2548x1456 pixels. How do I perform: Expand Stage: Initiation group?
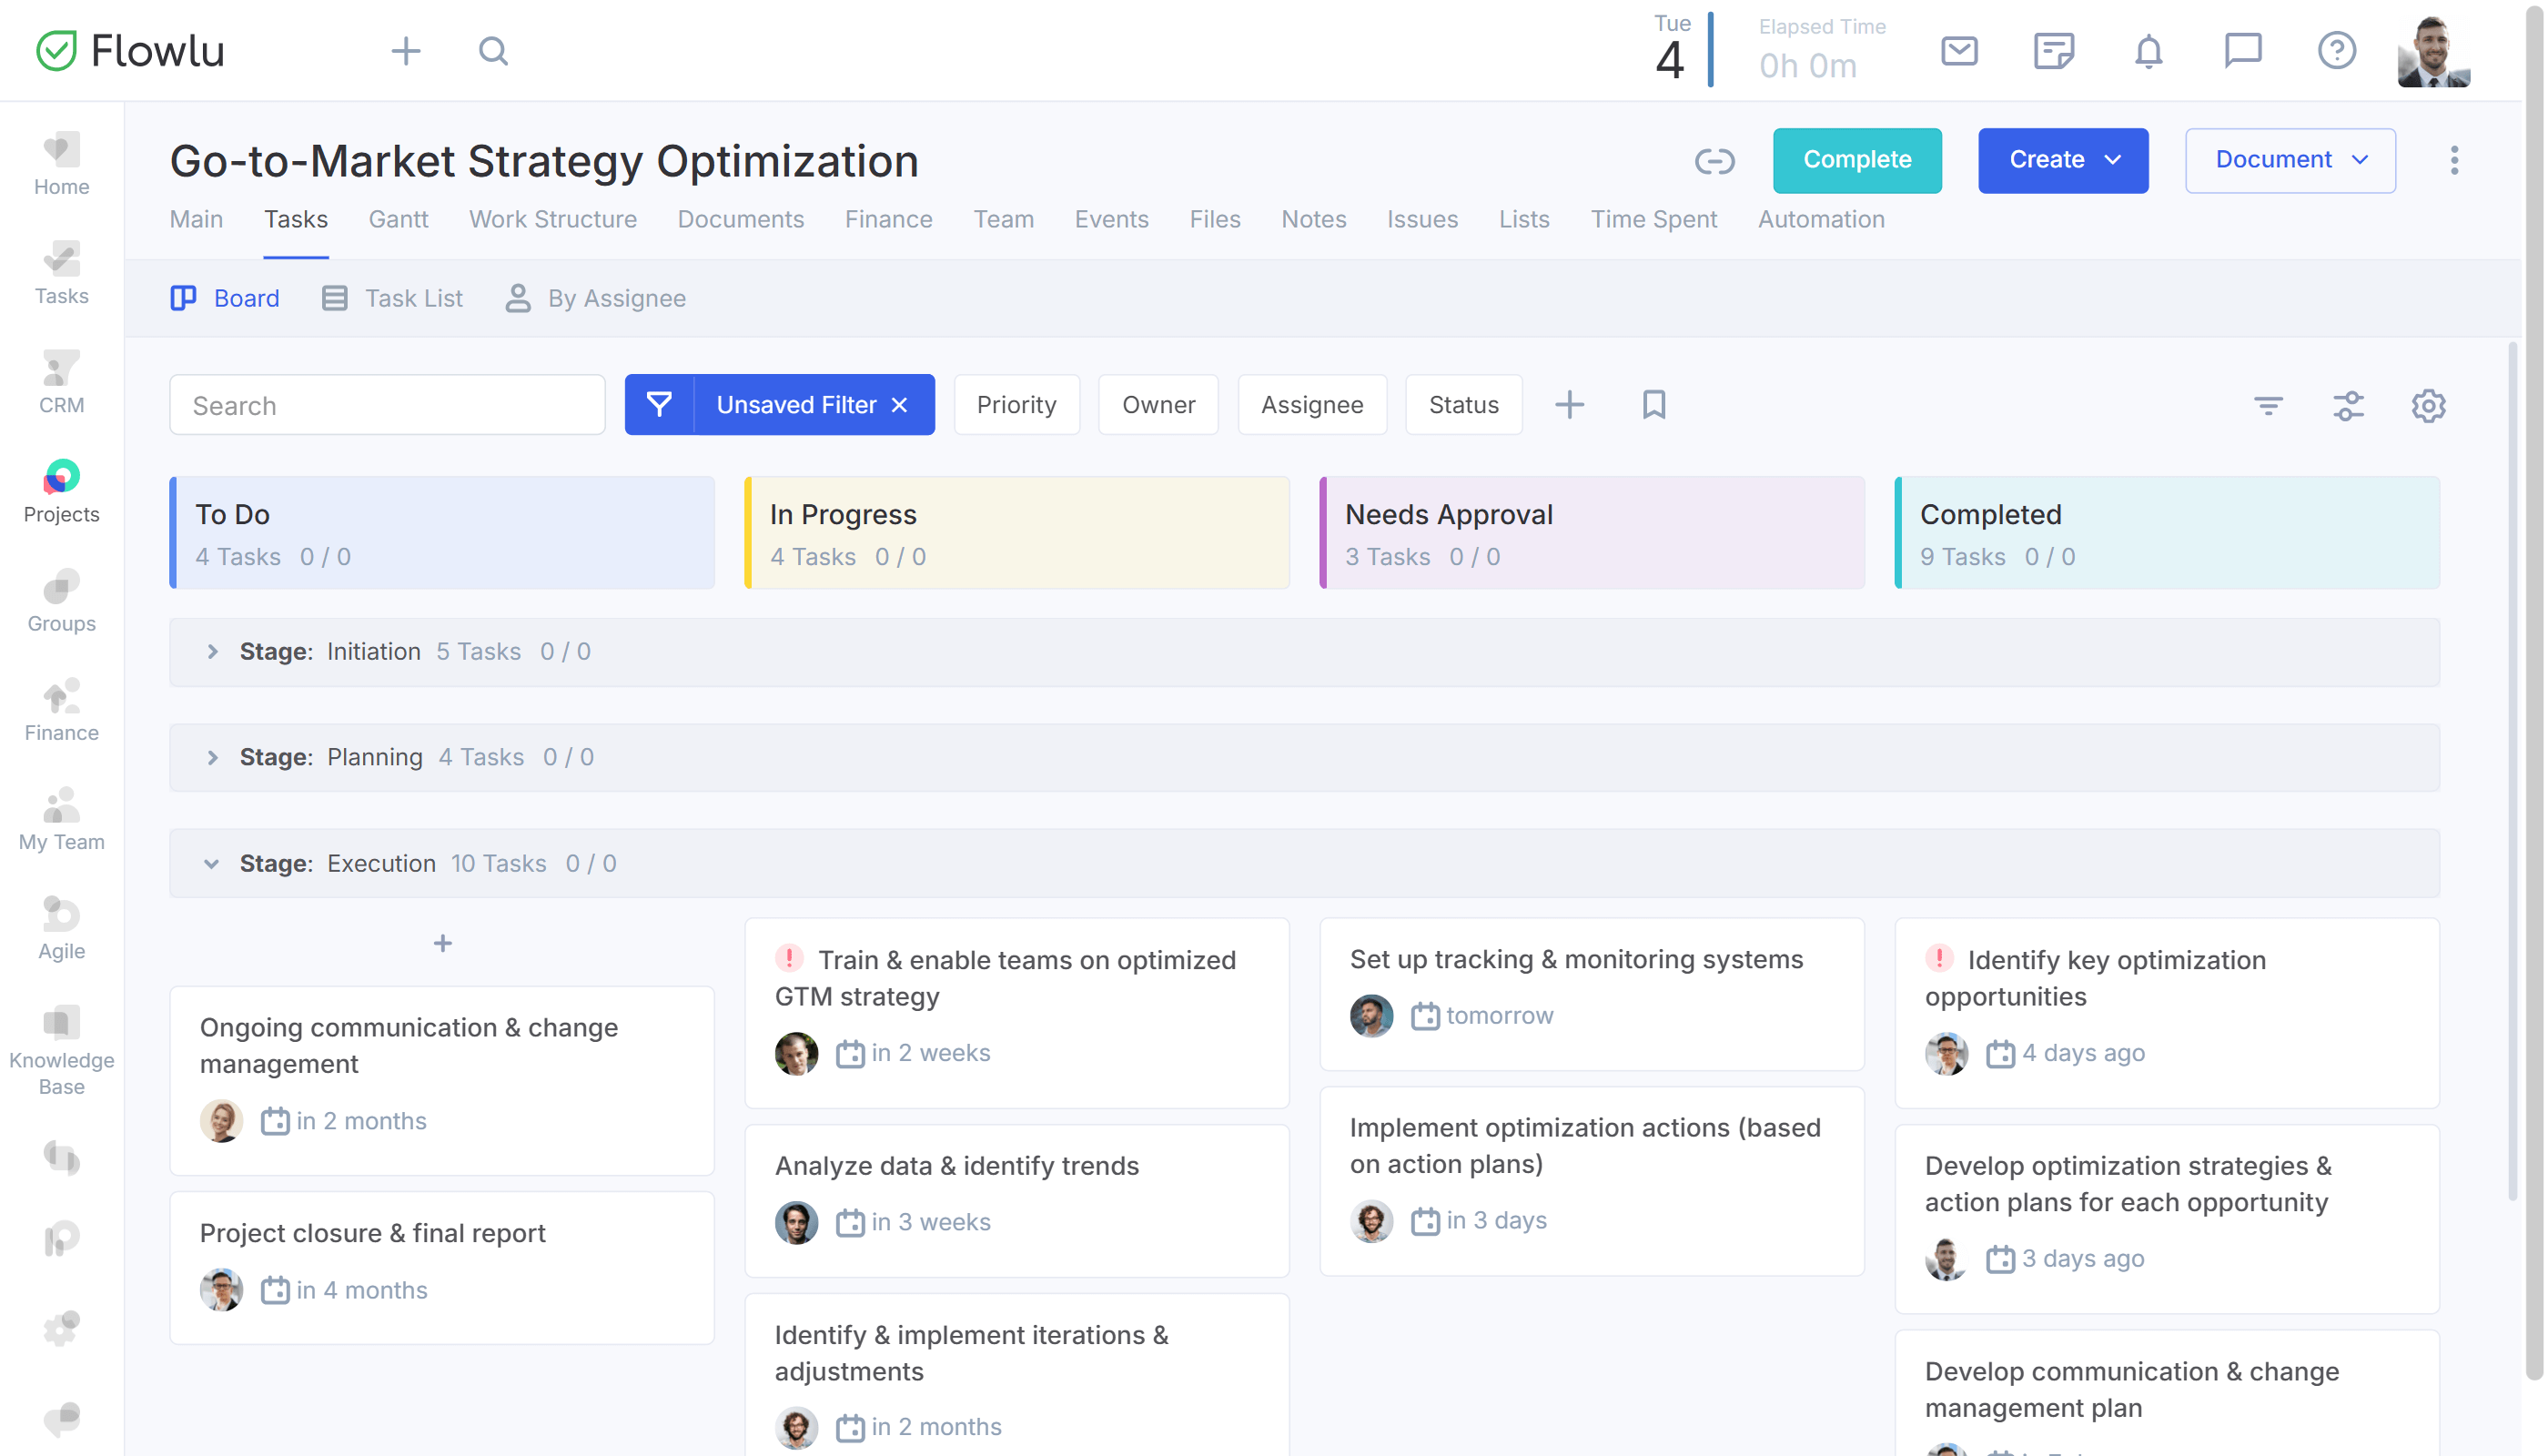pos(212,652)
